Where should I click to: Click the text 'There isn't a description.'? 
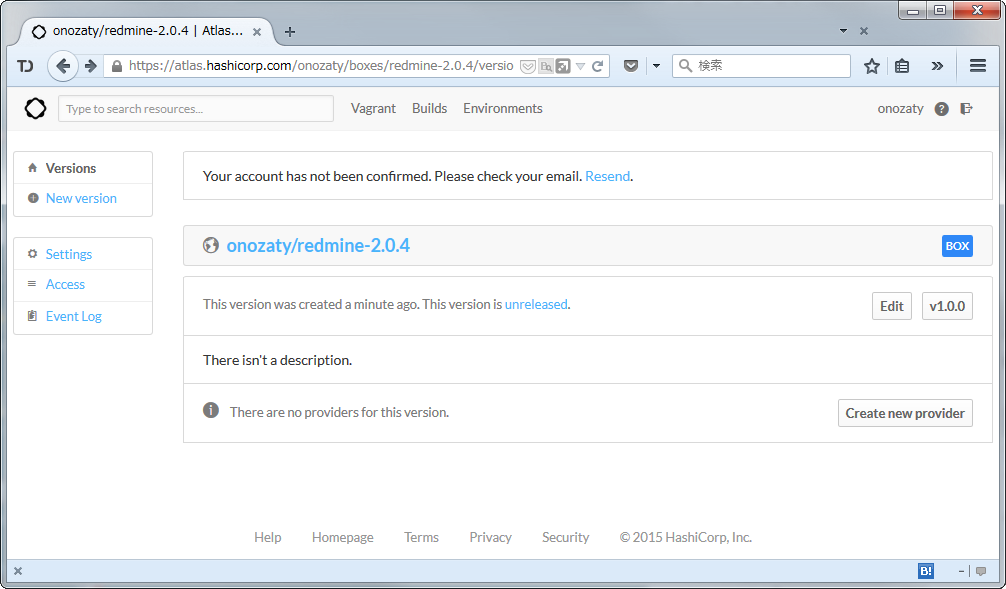click(277, 360)
